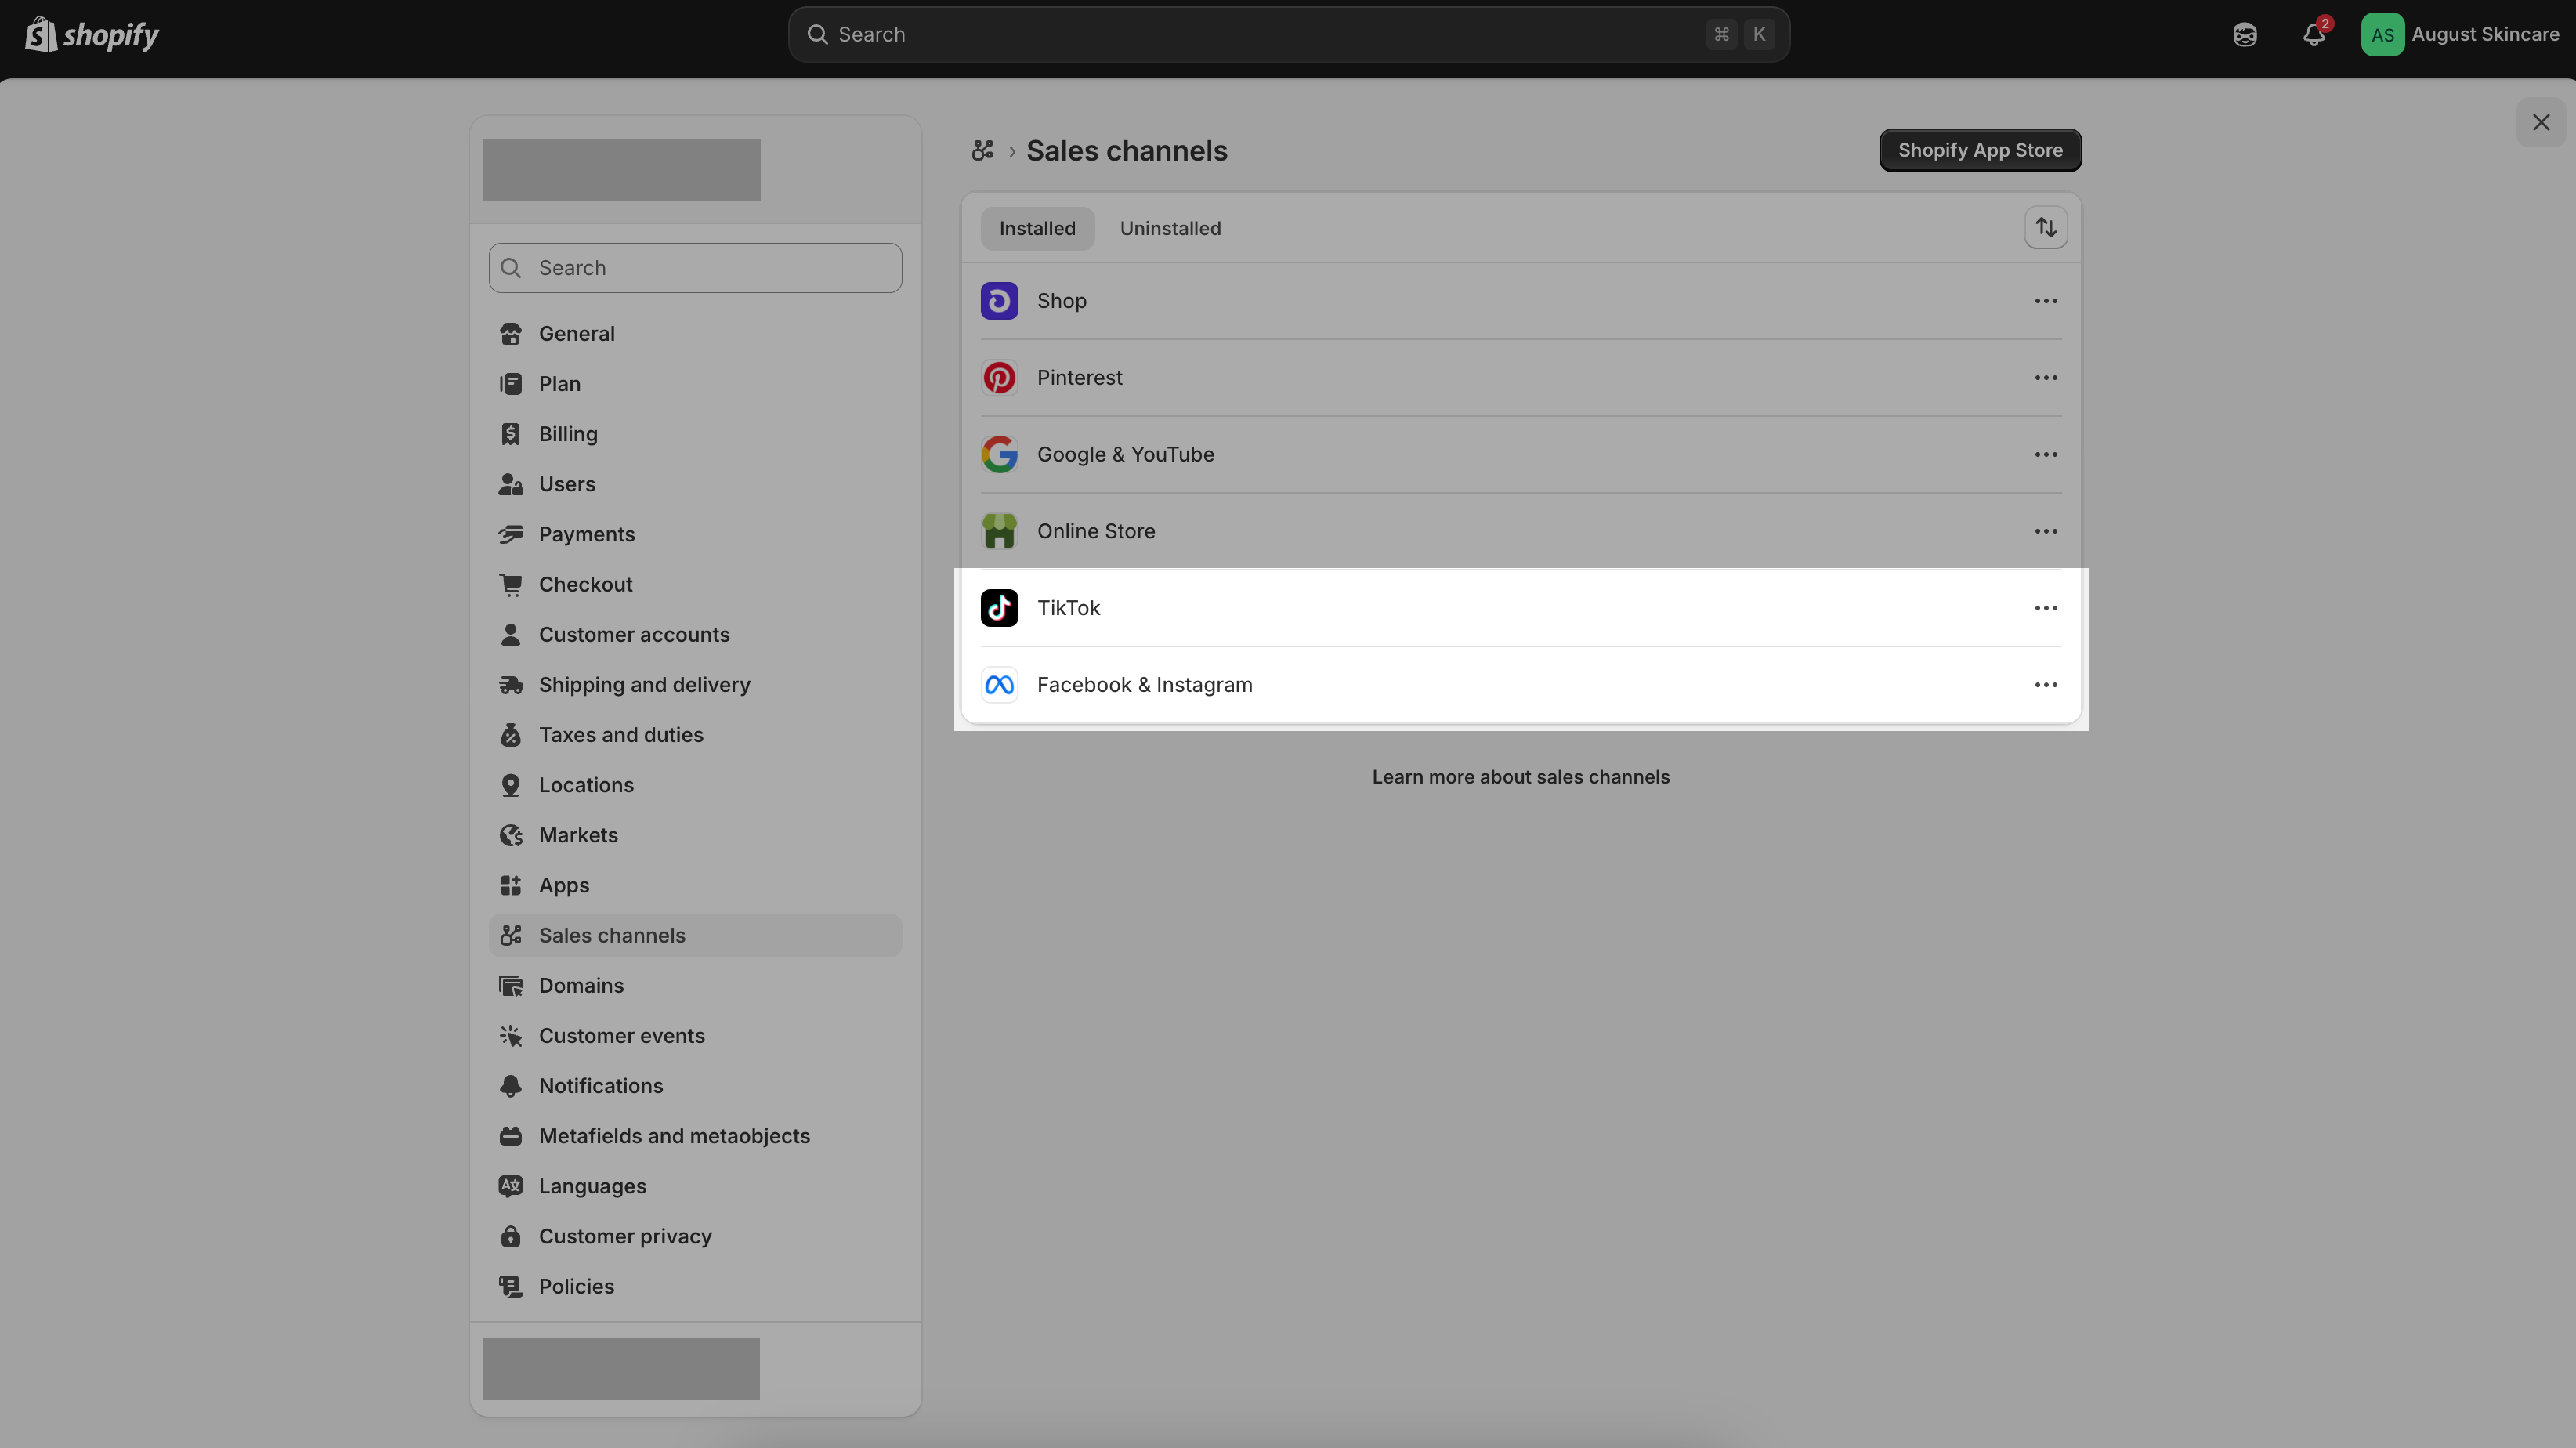Screen dimensions: 2576x1448
Task: Open Users settings
Action: [695, 484]
